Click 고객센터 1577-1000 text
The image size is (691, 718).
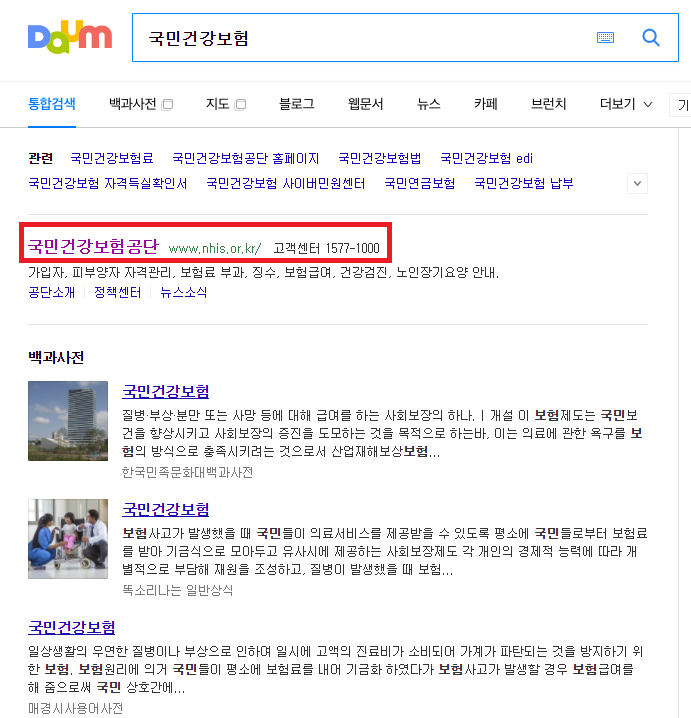pyautogui.click(x=326, y=248)
